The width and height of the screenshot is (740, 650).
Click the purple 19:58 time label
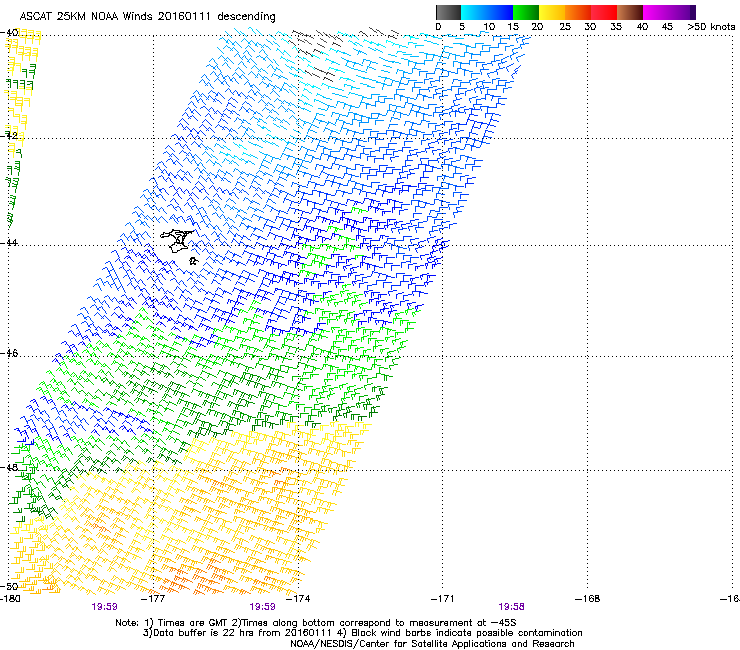click(511, 607)
